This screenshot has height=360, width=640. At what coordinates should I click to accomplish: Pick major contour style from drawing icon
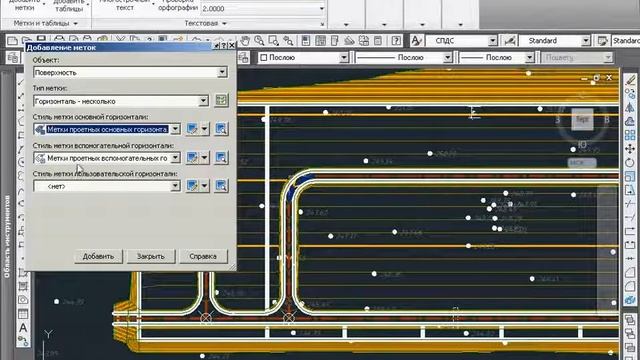221,129
